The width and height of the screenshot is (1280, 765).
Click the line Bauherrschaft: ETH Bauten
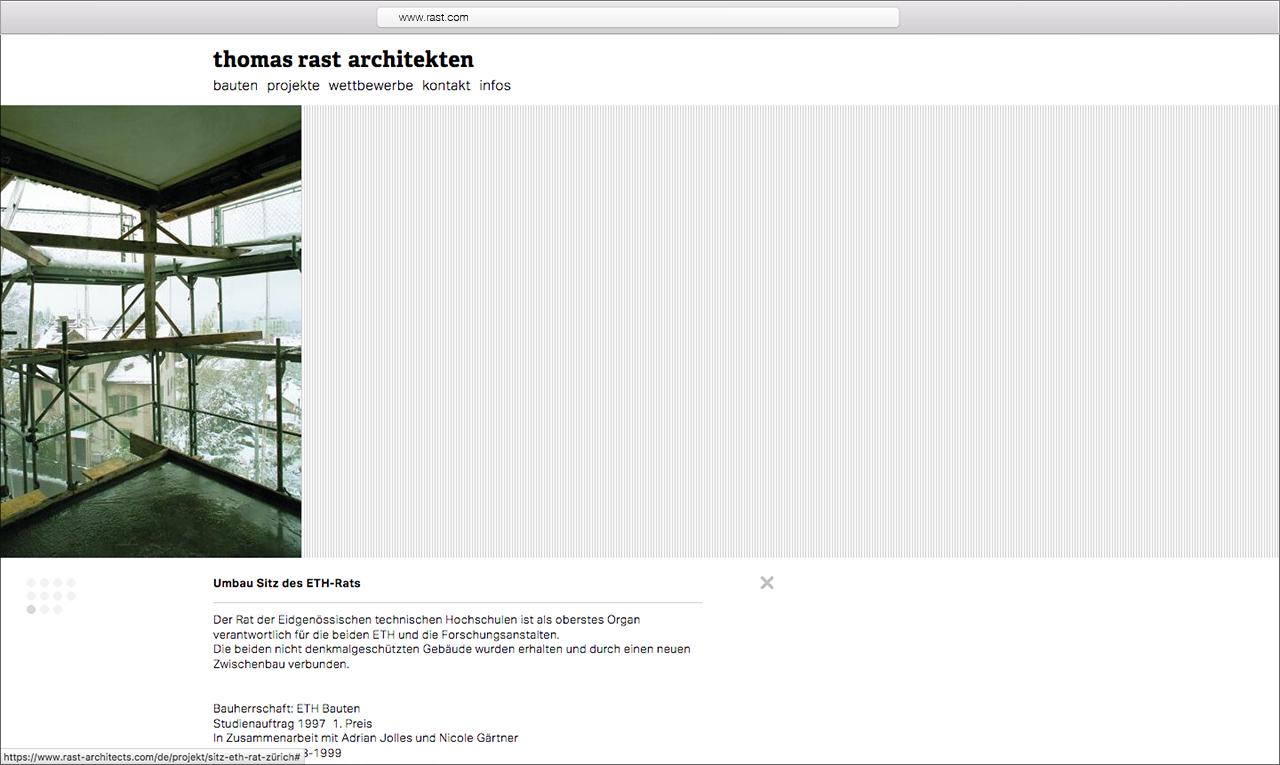(286, 709)
